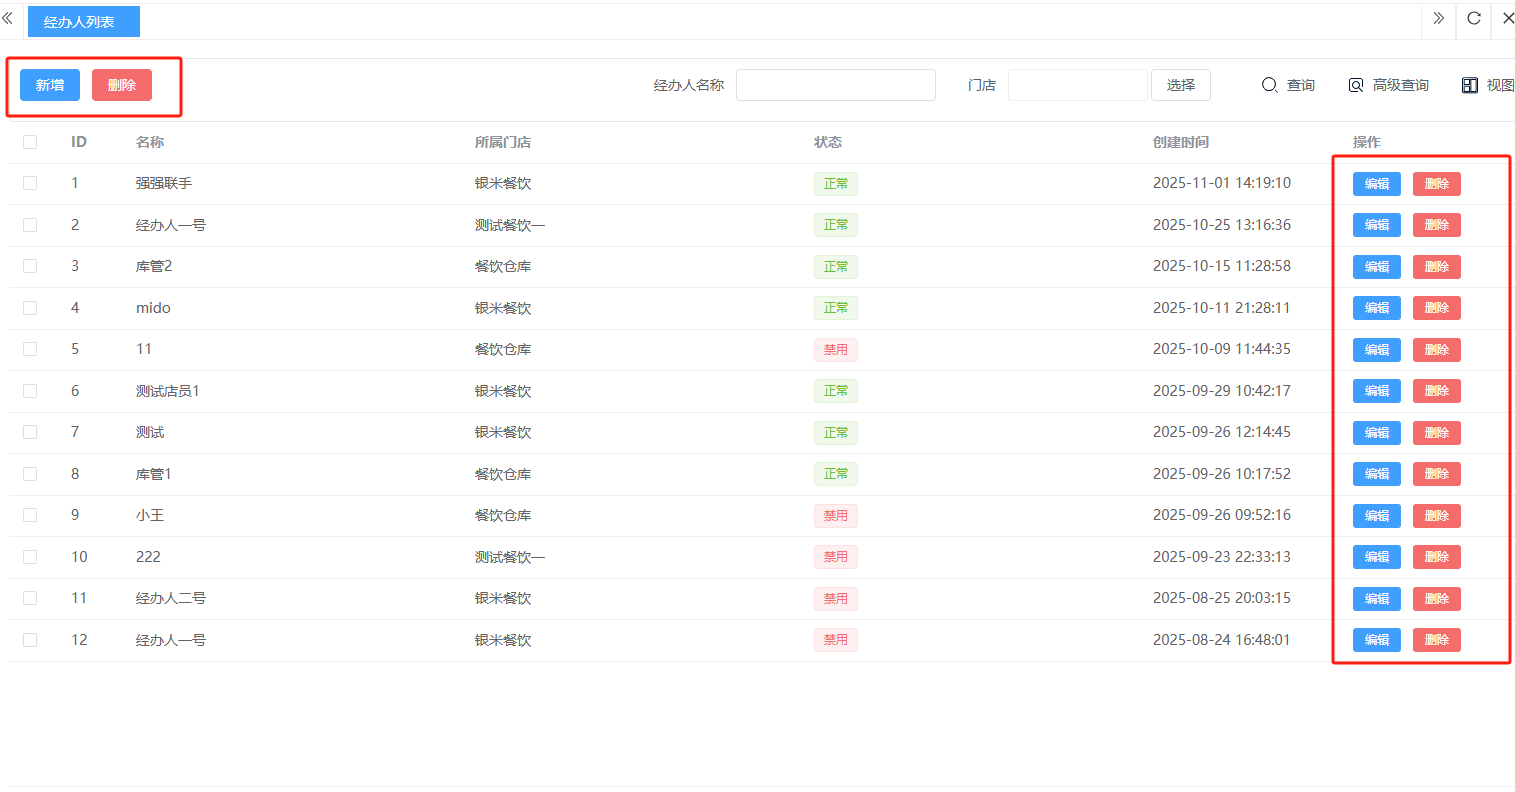Close the current tab panel

point(1508,18)
